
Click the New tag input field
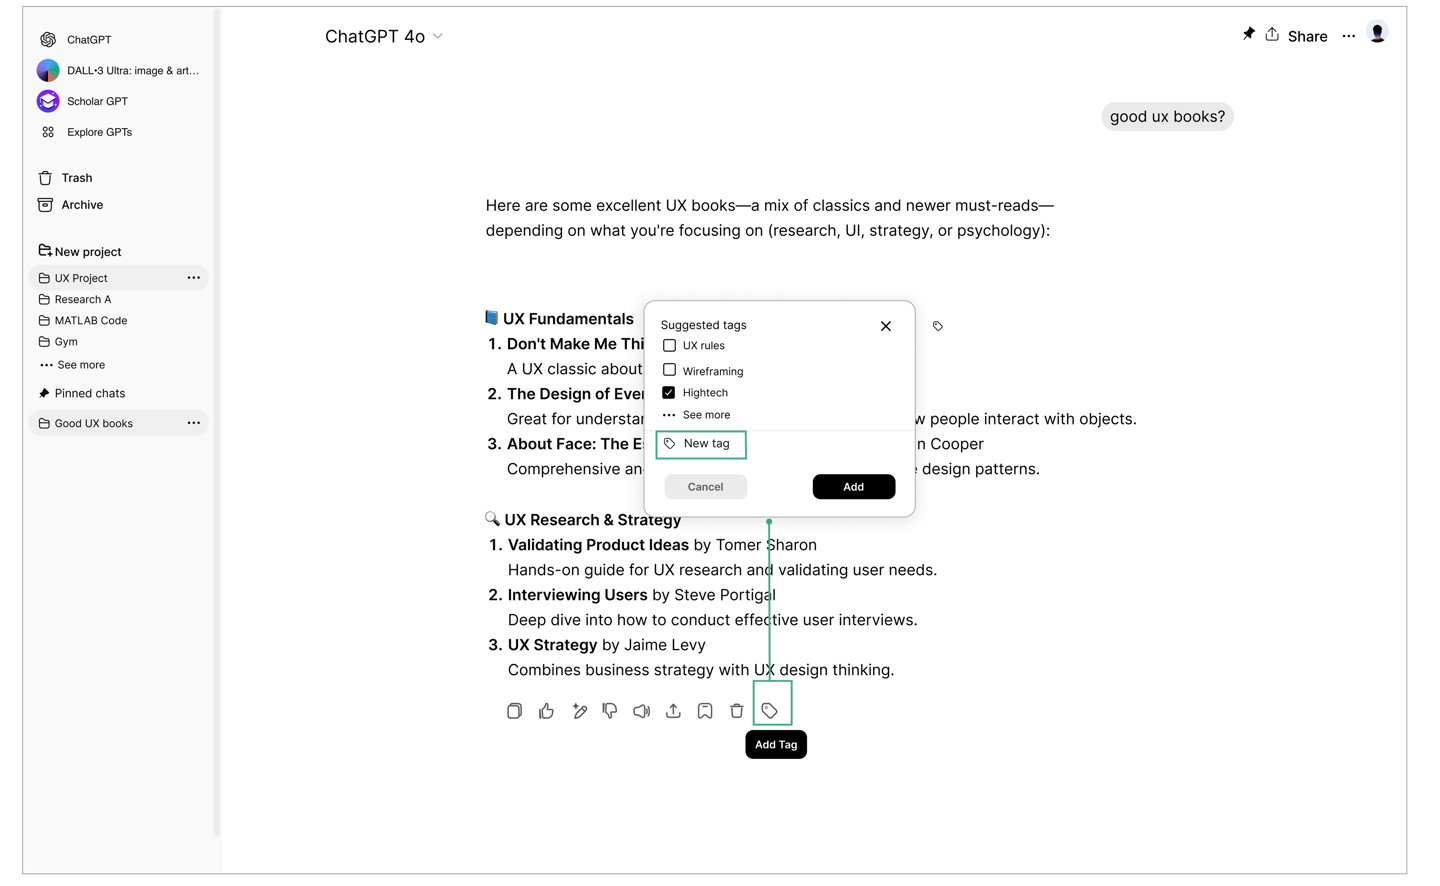point(701,444)
